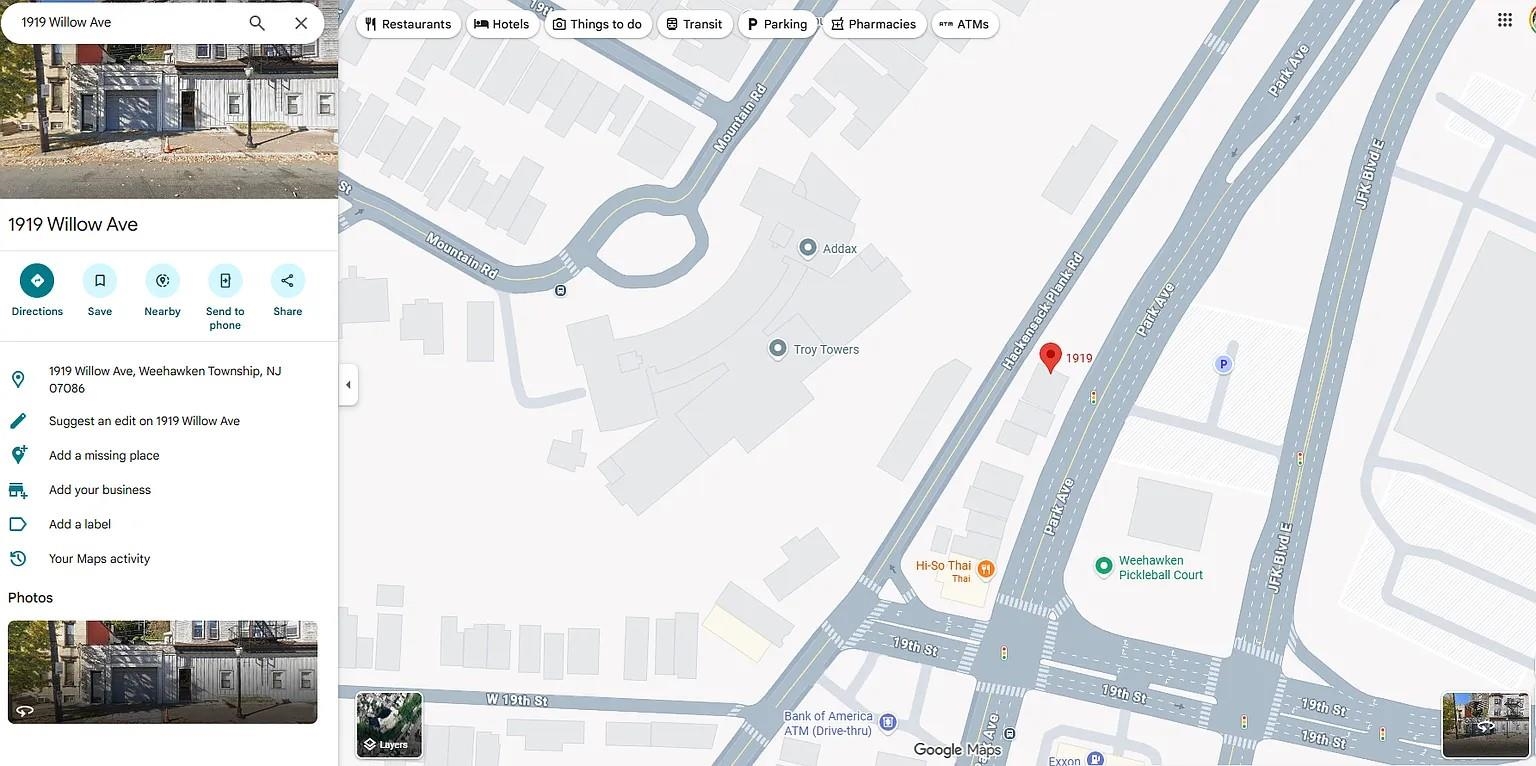Click the Directions button

tap(37, 281)
